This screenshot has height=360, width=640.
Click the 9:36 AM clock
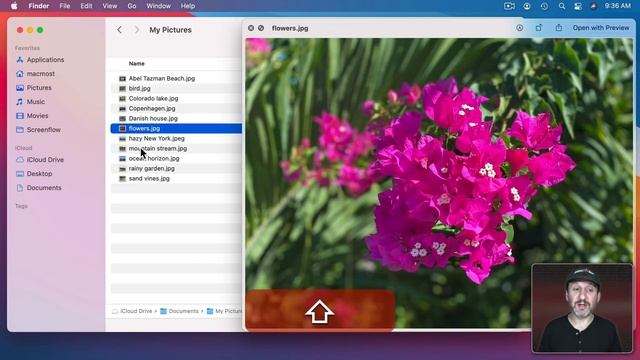[x=618, y=6]
